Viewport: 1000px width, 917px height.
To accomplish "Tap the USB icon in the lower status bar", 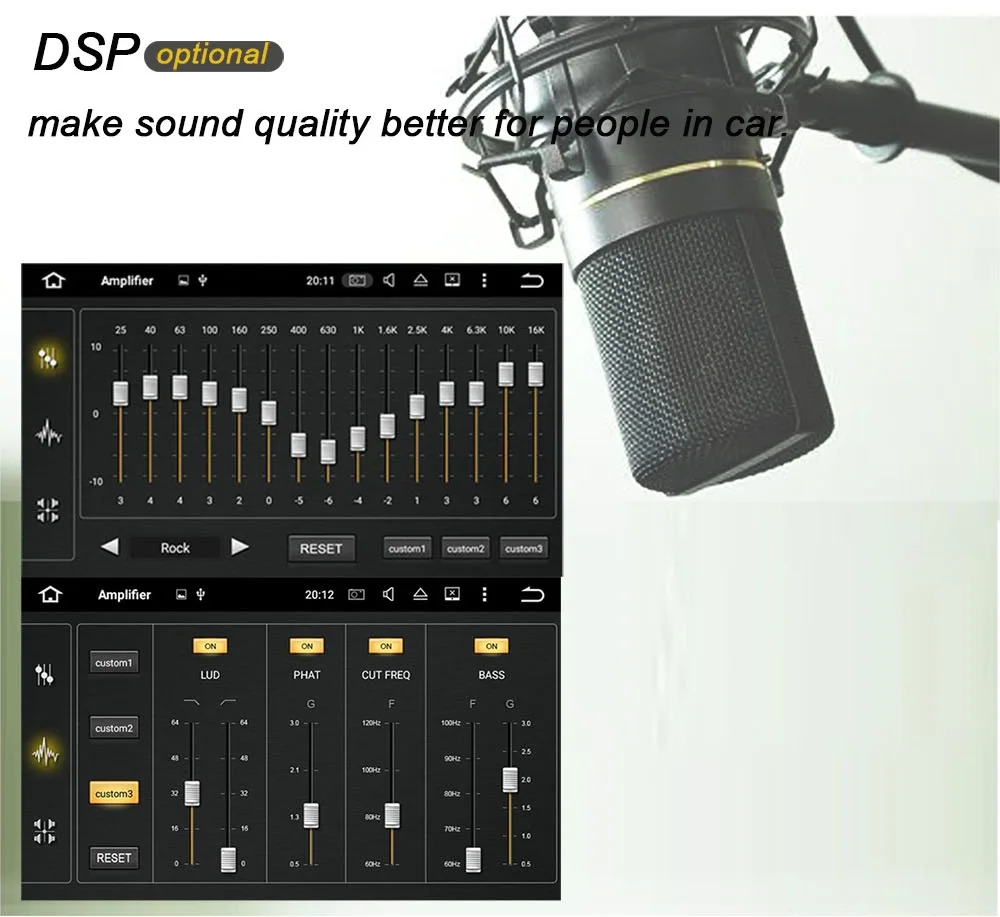I will click(201, 594).
